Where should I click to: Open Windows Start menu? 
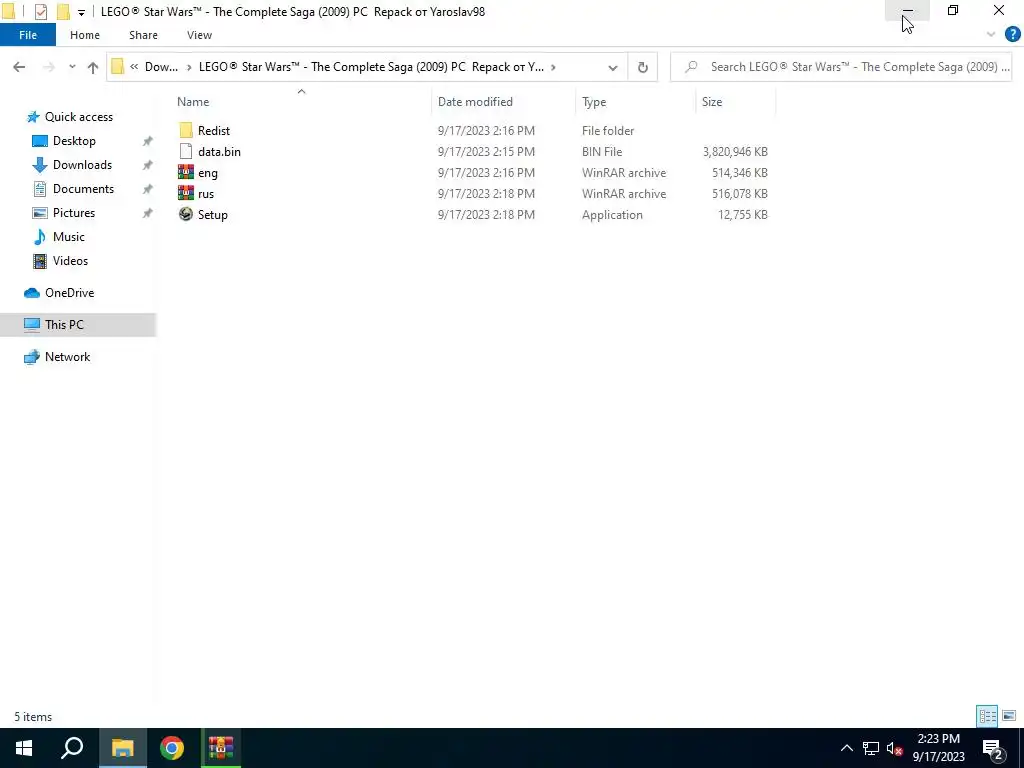tap(24, 748)
